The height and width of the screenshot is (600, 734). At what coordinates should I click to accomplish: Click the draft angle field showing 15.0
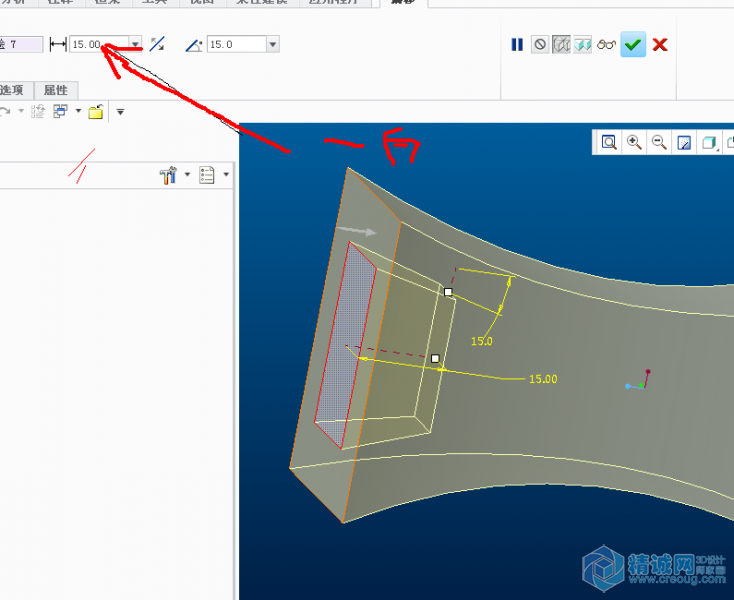[x=237, y=44]
